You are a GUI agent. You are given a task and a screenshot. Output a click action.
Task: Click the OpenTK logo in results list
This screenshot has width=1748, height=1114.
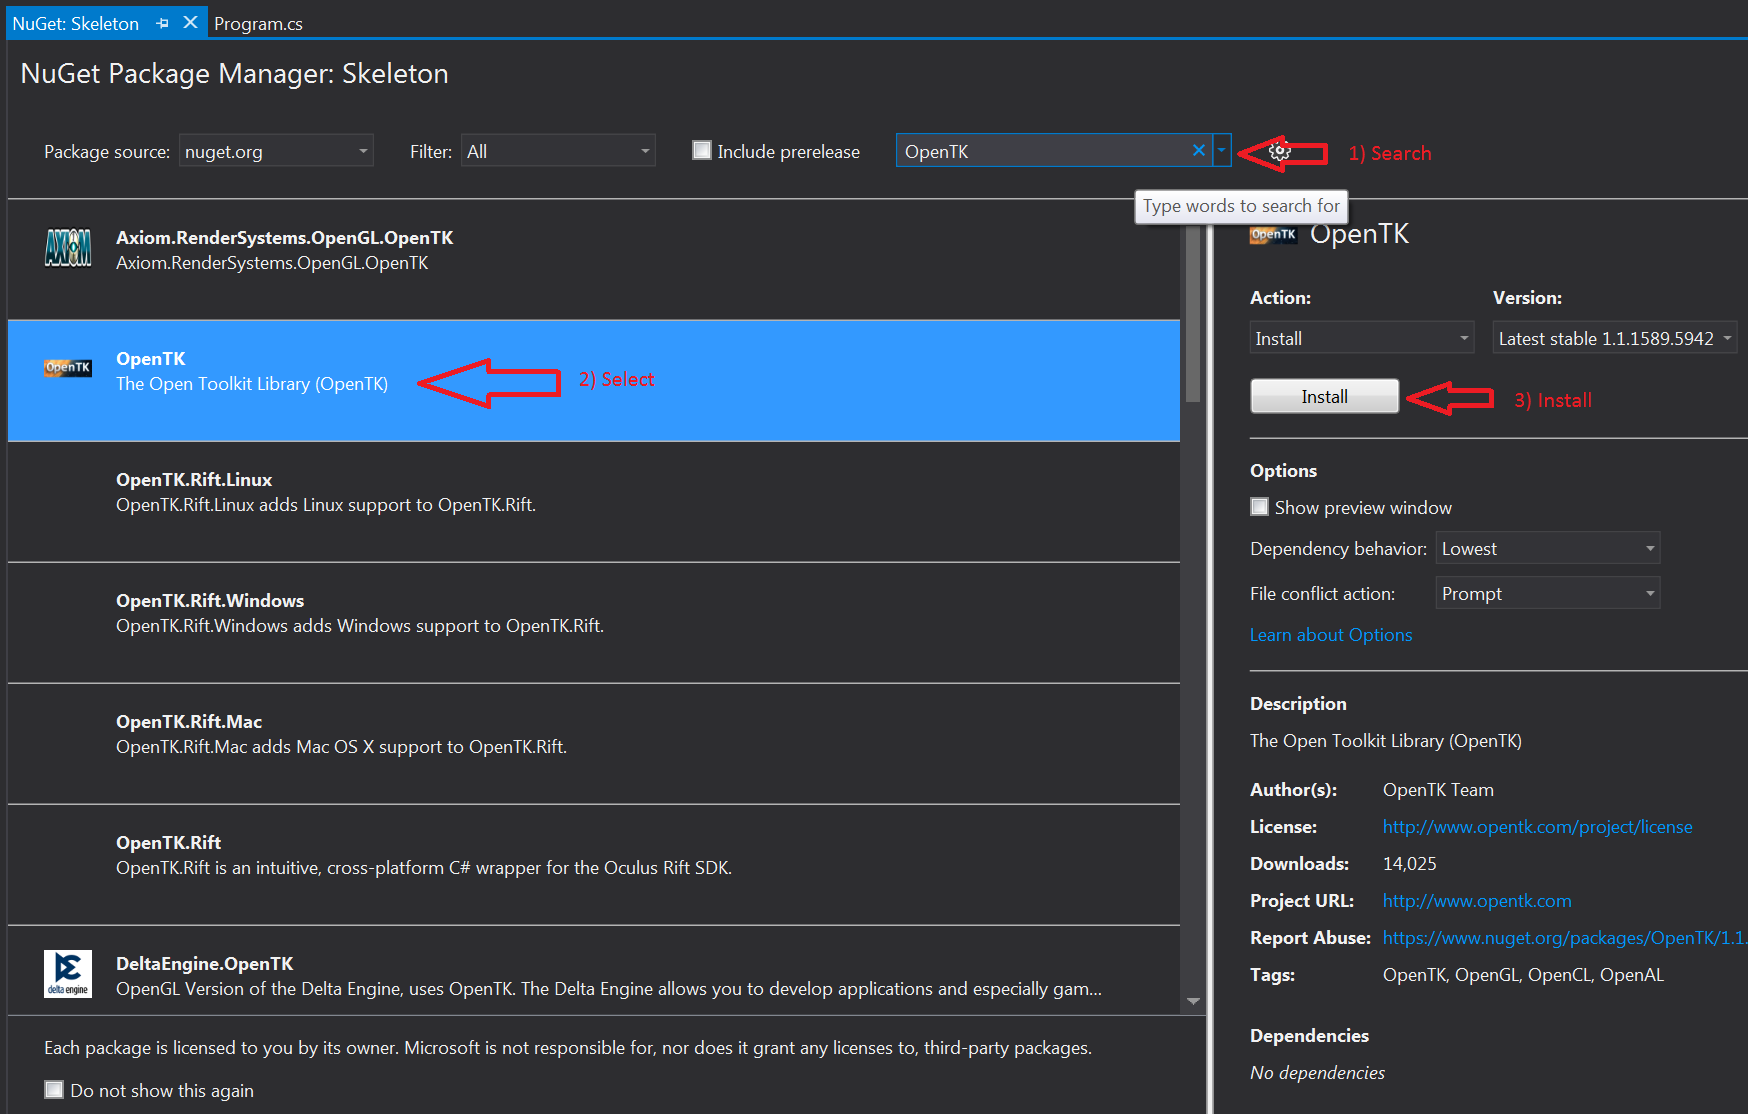(68, 368)
